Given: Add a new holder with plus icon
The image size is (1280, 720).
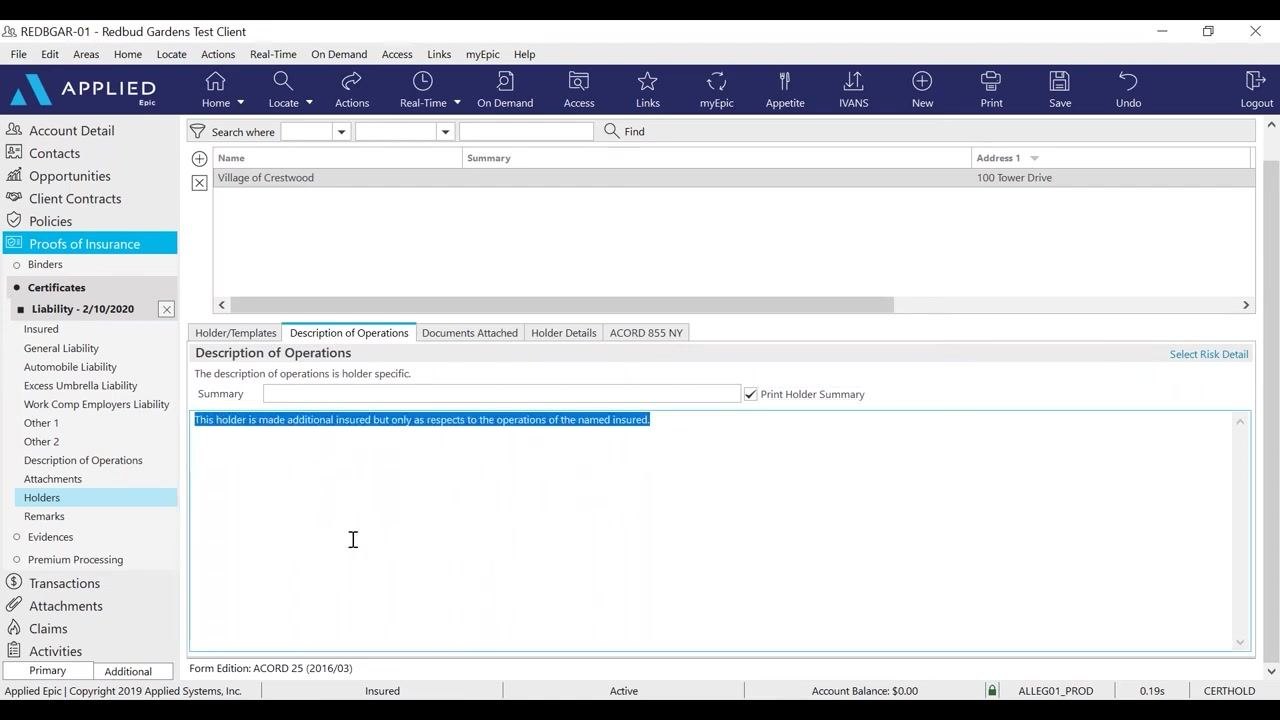Looking at the screenshot, I should point(199,159).
